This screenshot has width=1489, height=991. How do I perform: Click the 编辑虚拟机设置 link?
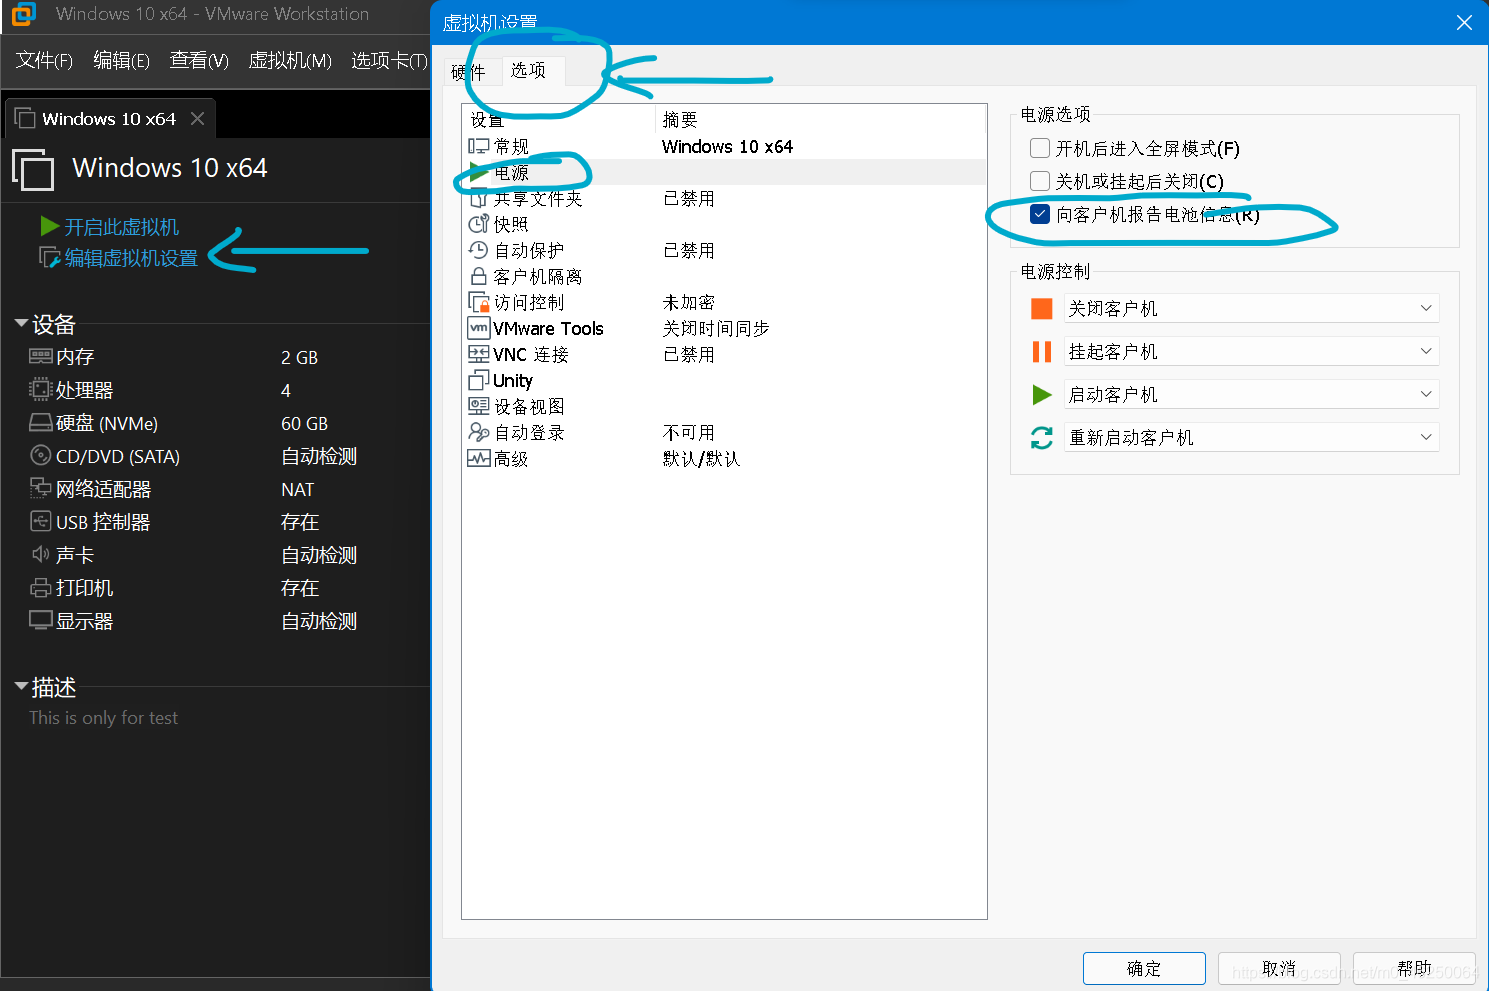[x=131, y=258]
